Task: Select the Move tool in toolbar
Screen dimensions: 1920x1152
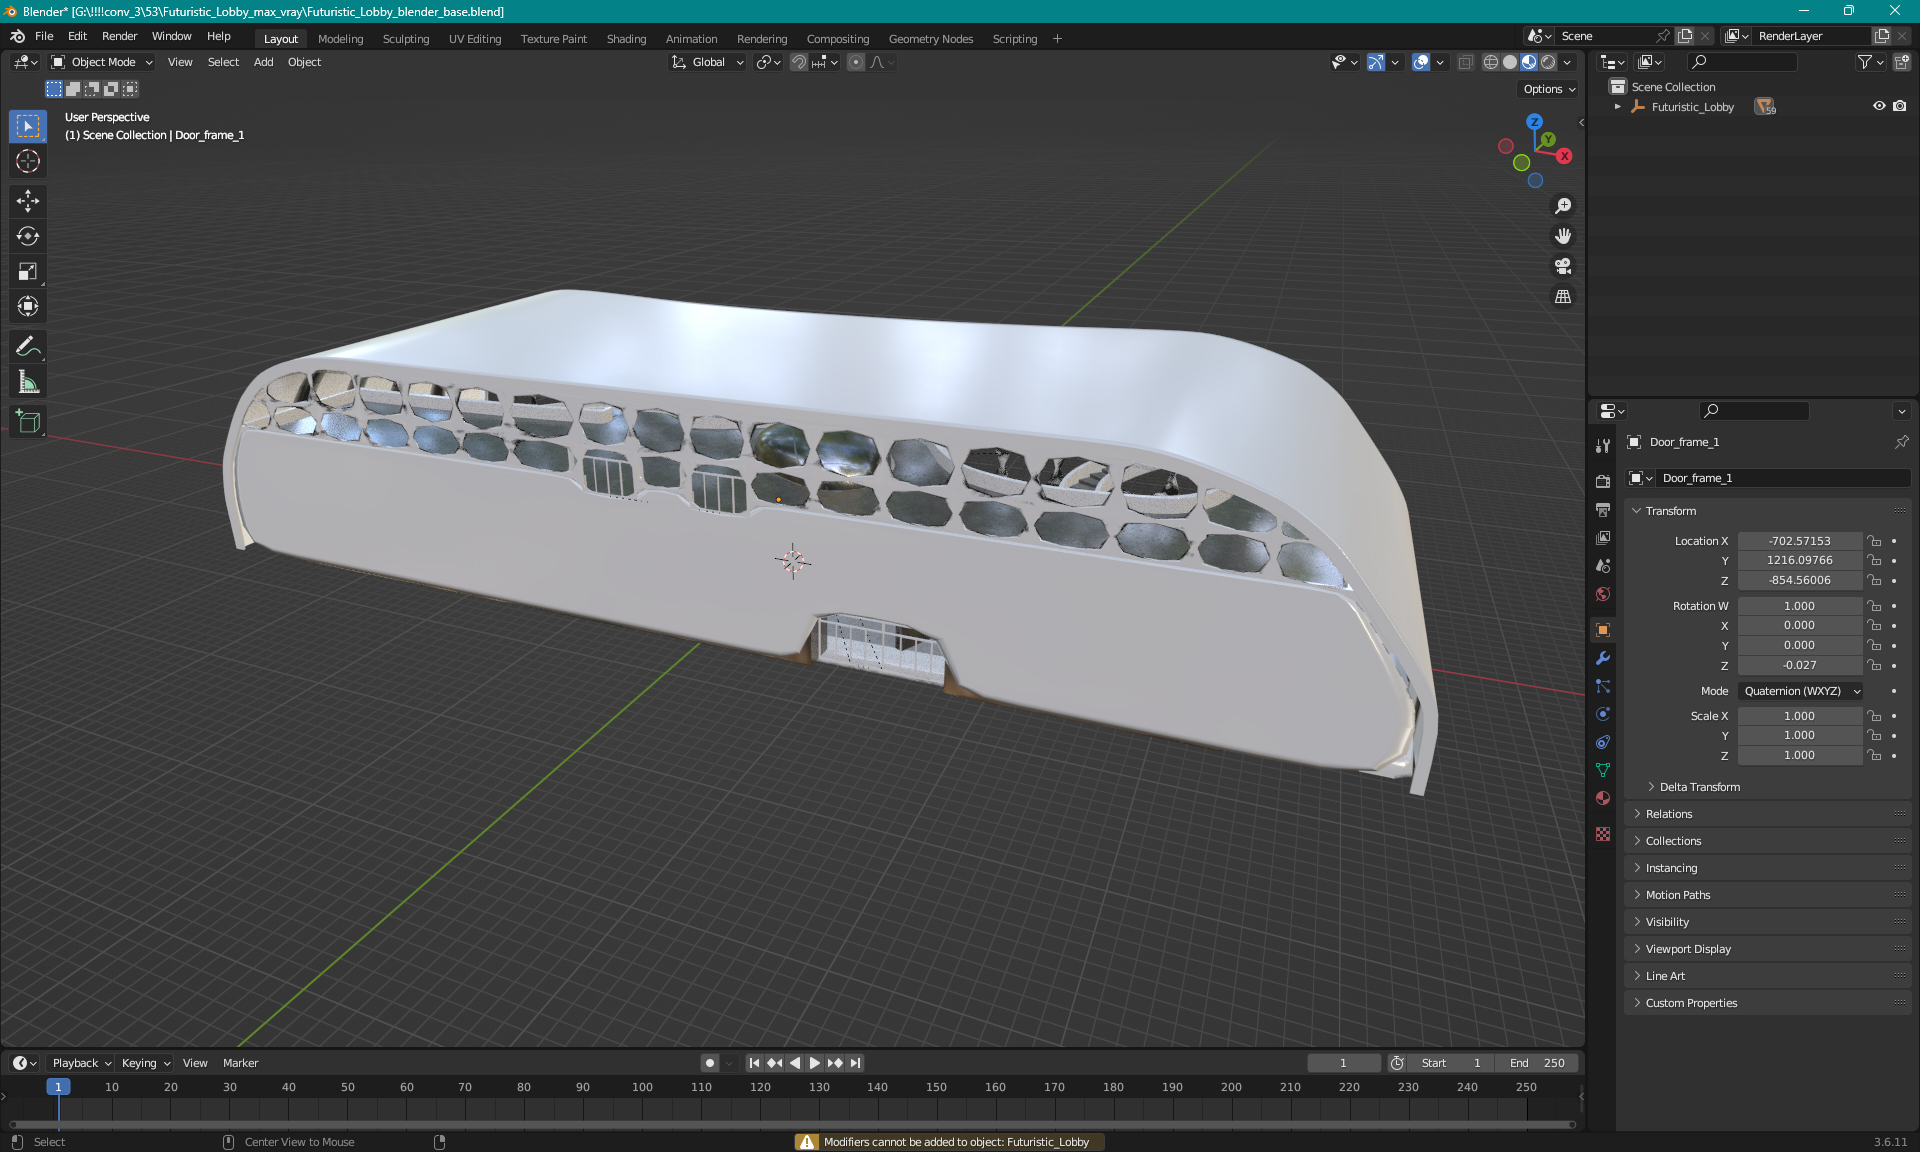Action: pos(30,202)
